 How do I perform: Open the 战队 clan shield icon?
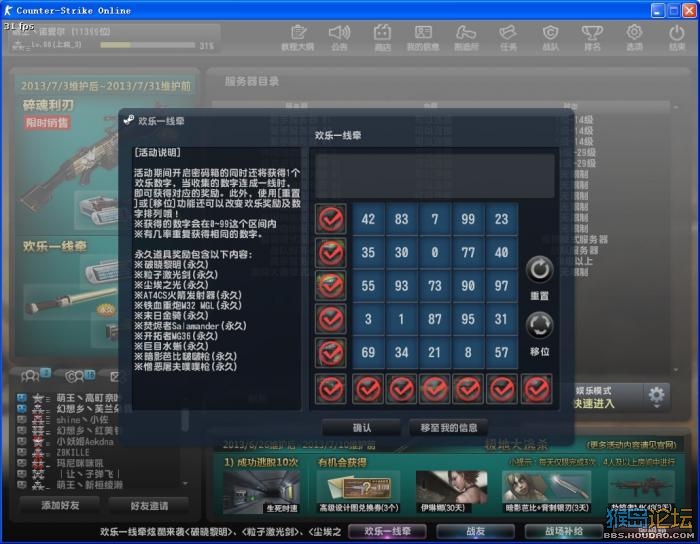point(550,37)
